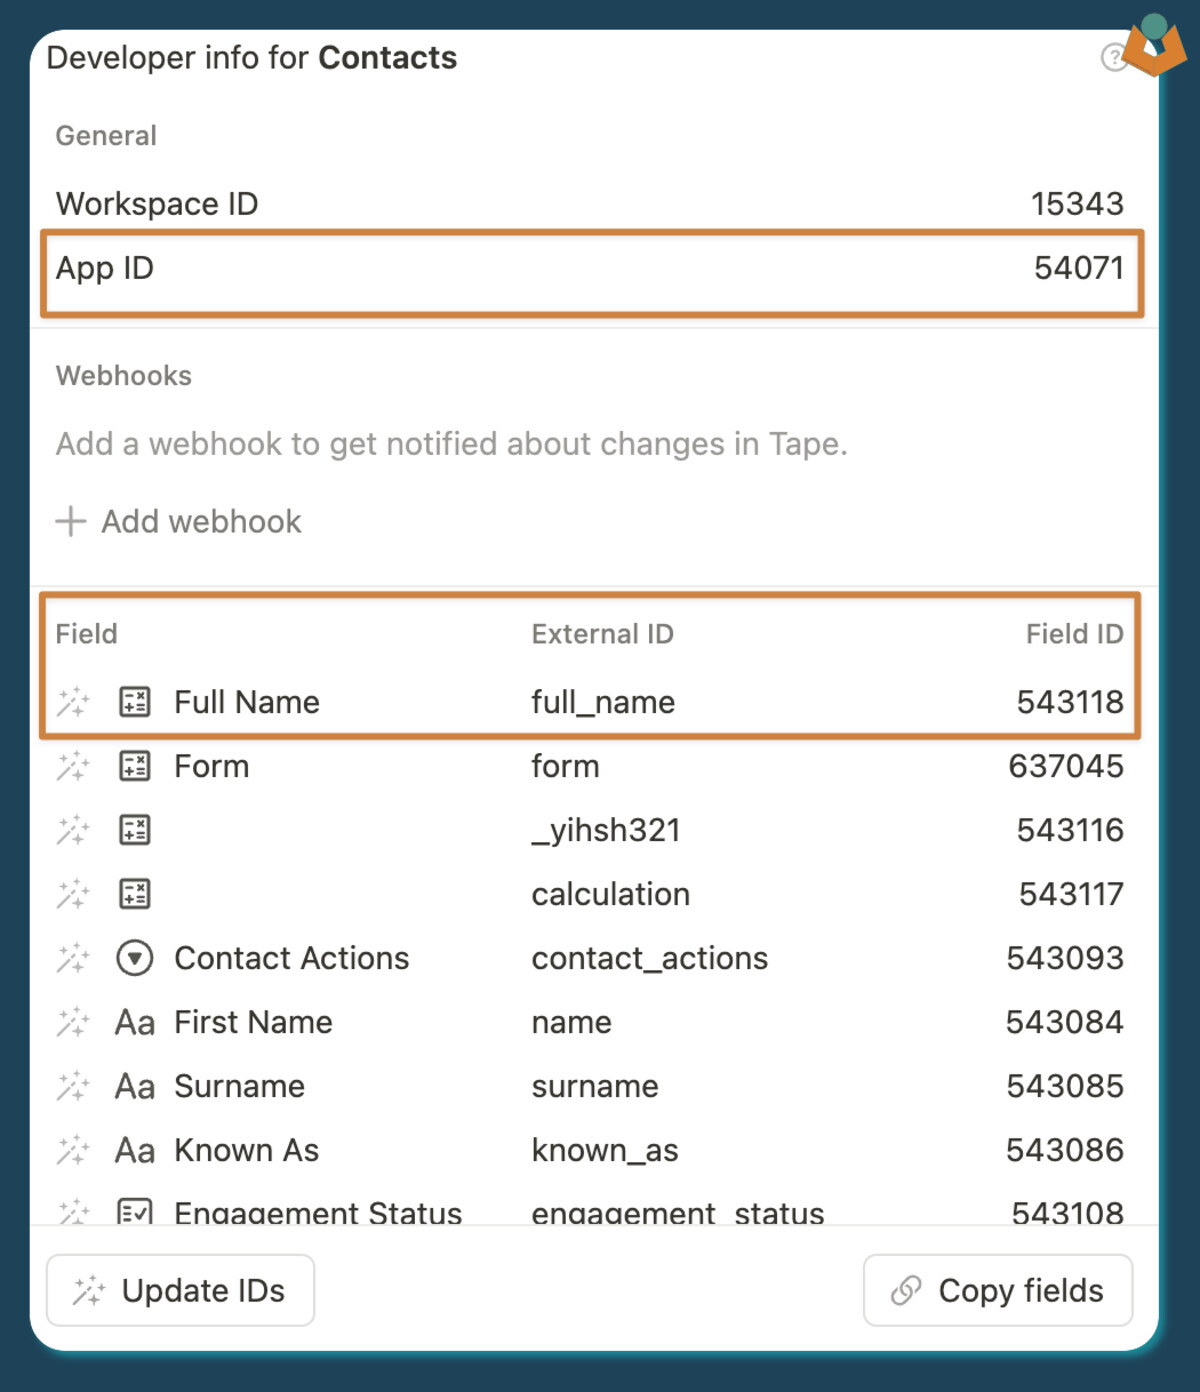This screenshot has height=1392, width=1200.
Task: Click the magic wand icon beside Surname
Action: click(x=73, y=1086)
